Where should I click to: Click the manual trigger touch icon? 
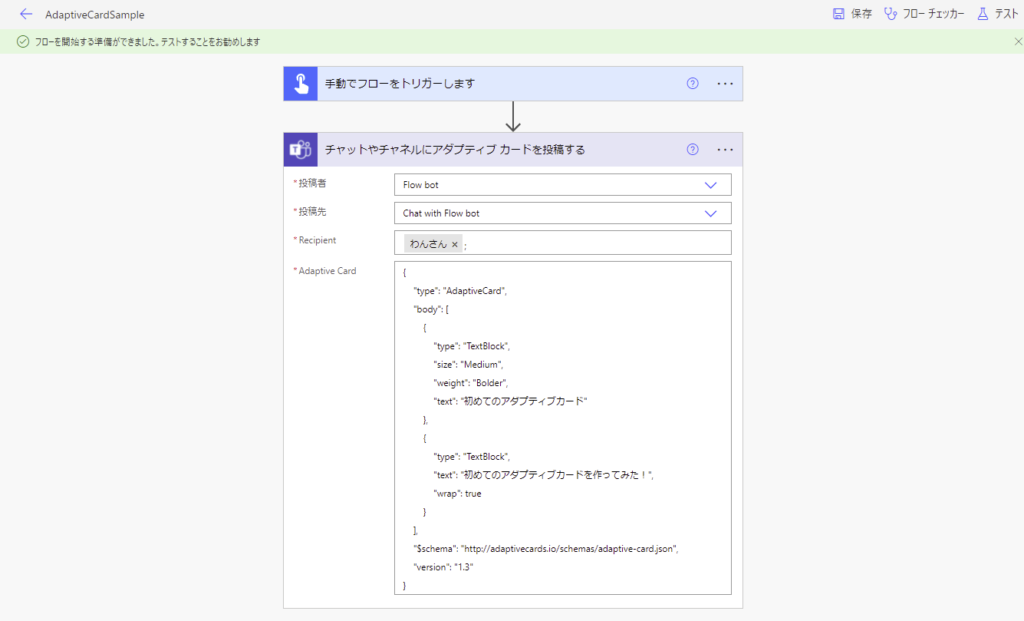pyautogui.click(x=300, y=84)
